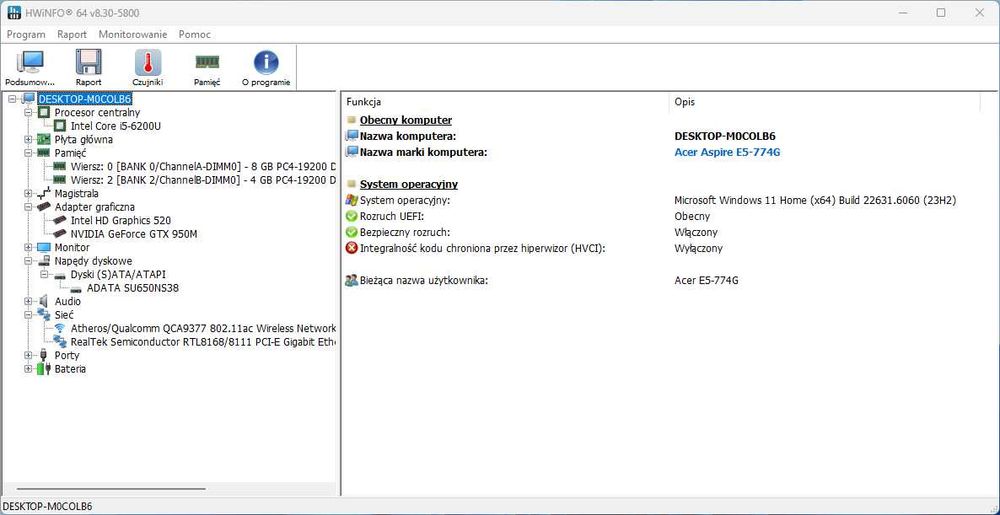The height and width of the screenshot is (515, 1000).
Task: Select the 8 GB PC4-19200 memory row
Action: click(203, 166)
